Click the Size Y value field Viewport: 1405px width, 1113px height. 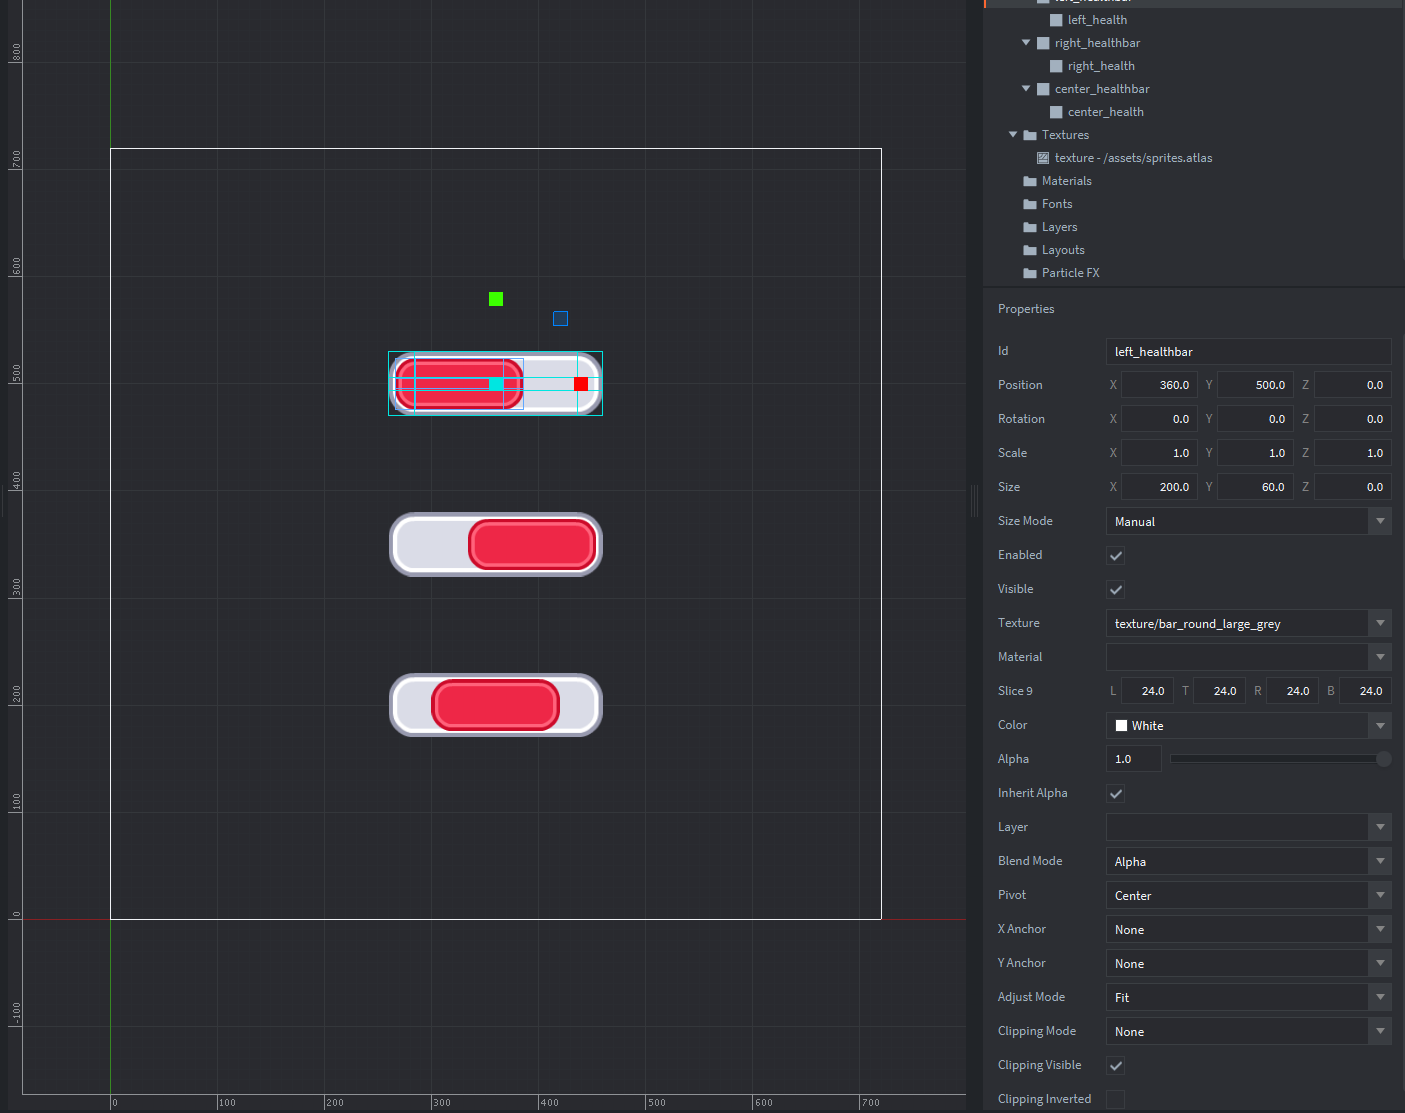click(1255, 487)
